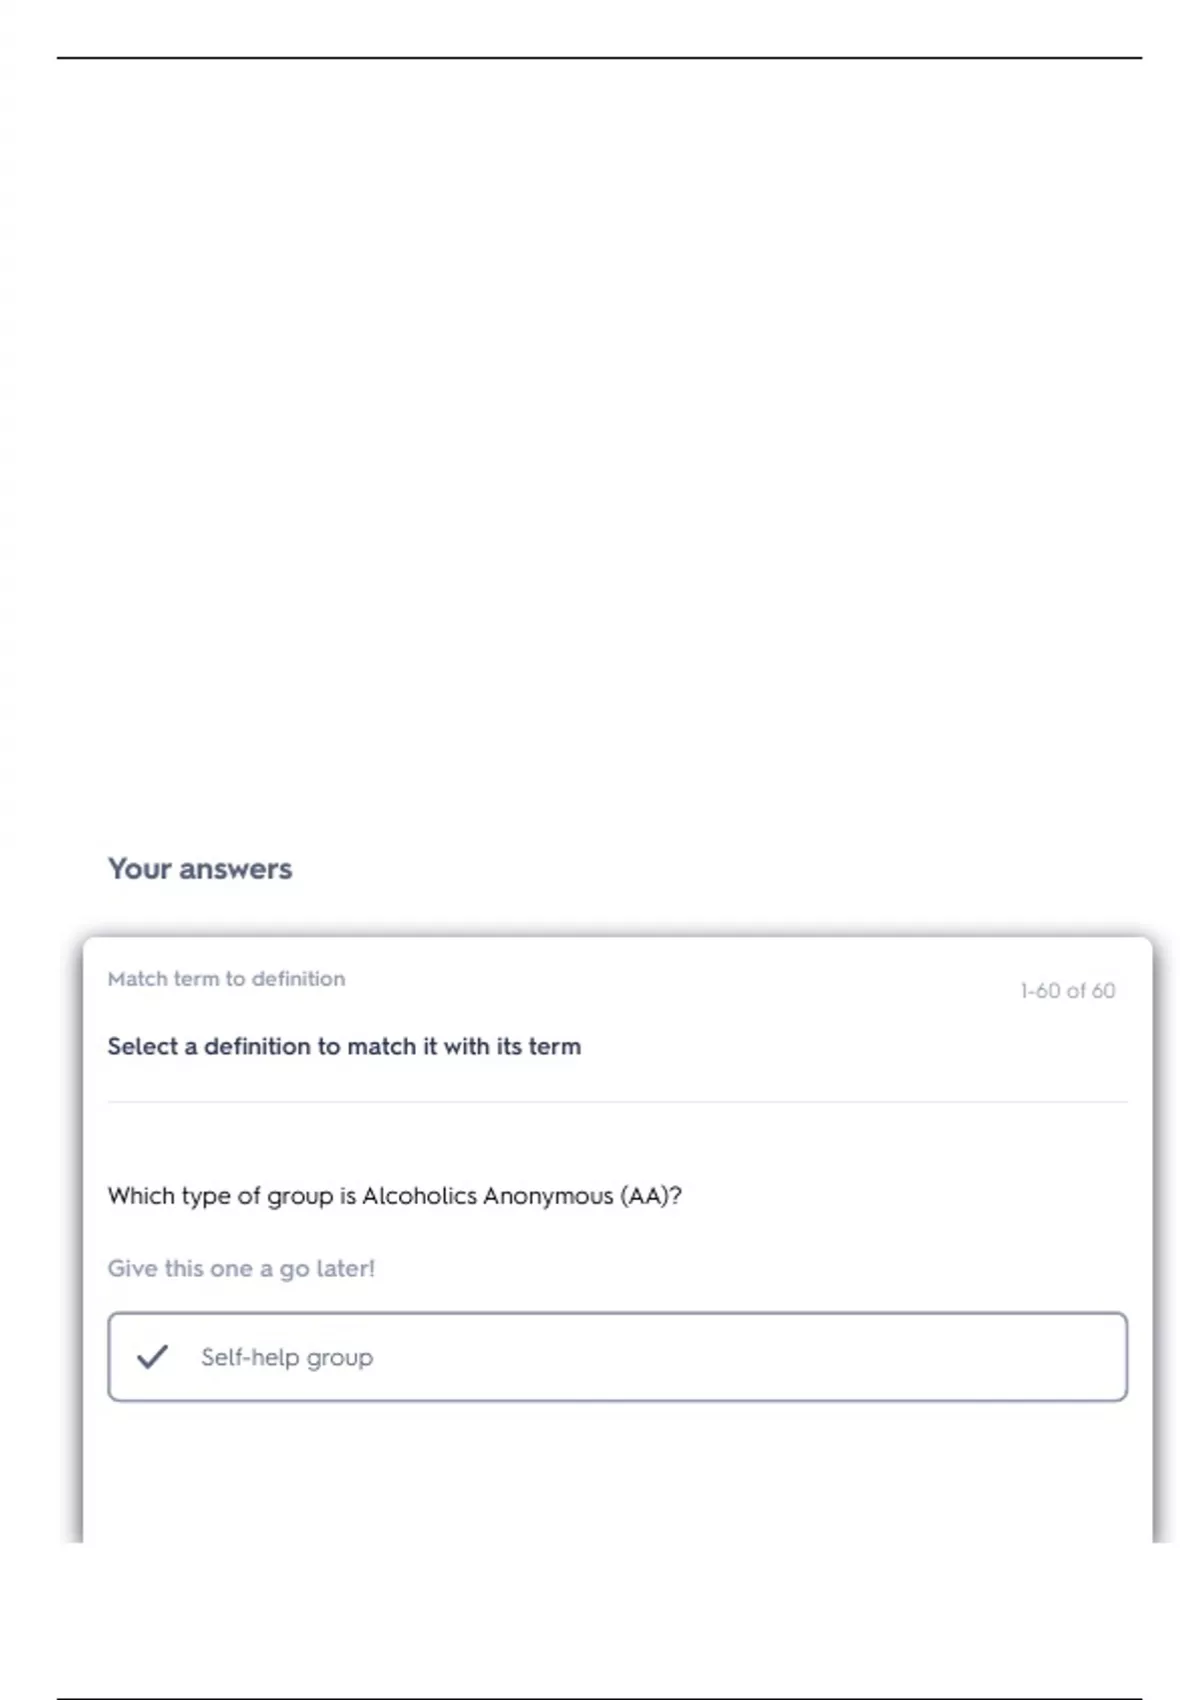Click the "Give this one a go later!" text

click(x=241, y=1268)
